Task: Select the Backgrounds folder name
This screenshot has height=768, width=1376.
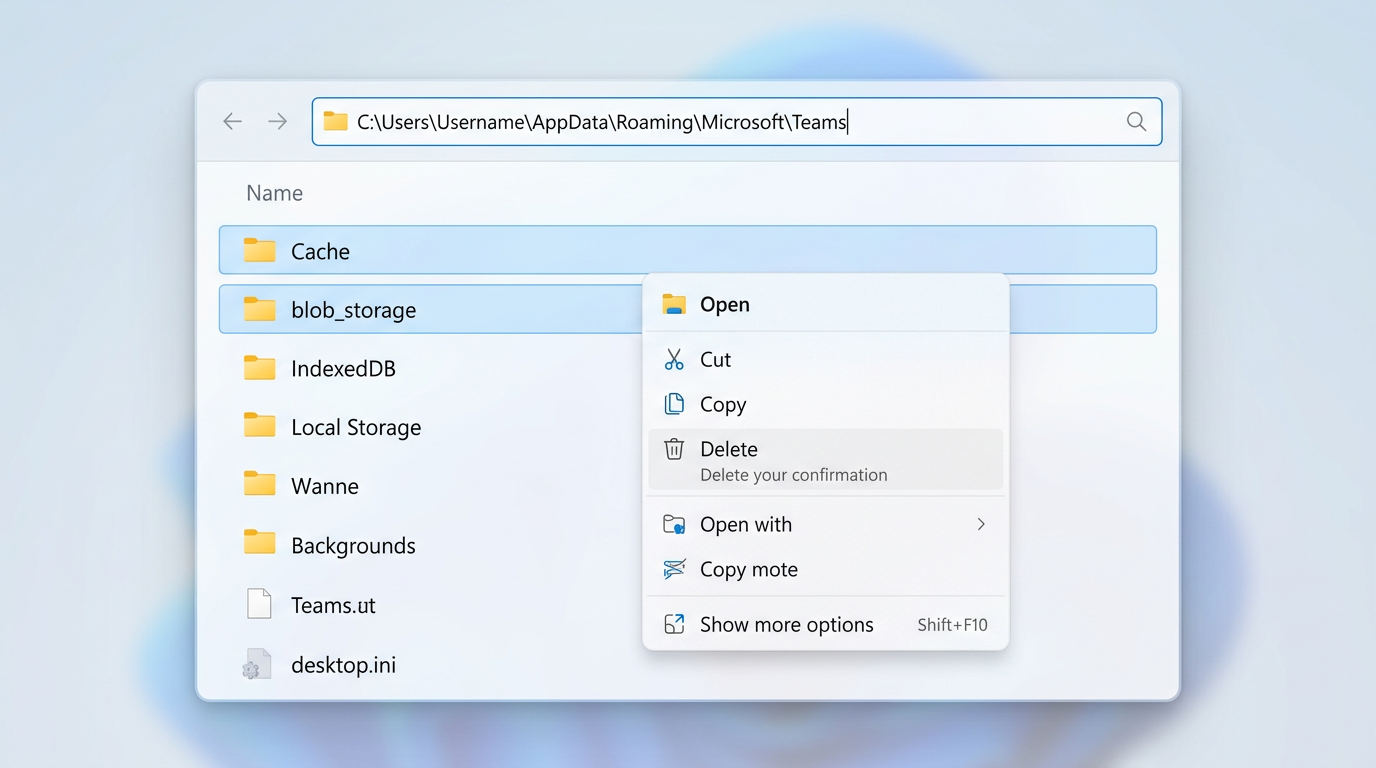Action: 353,545
